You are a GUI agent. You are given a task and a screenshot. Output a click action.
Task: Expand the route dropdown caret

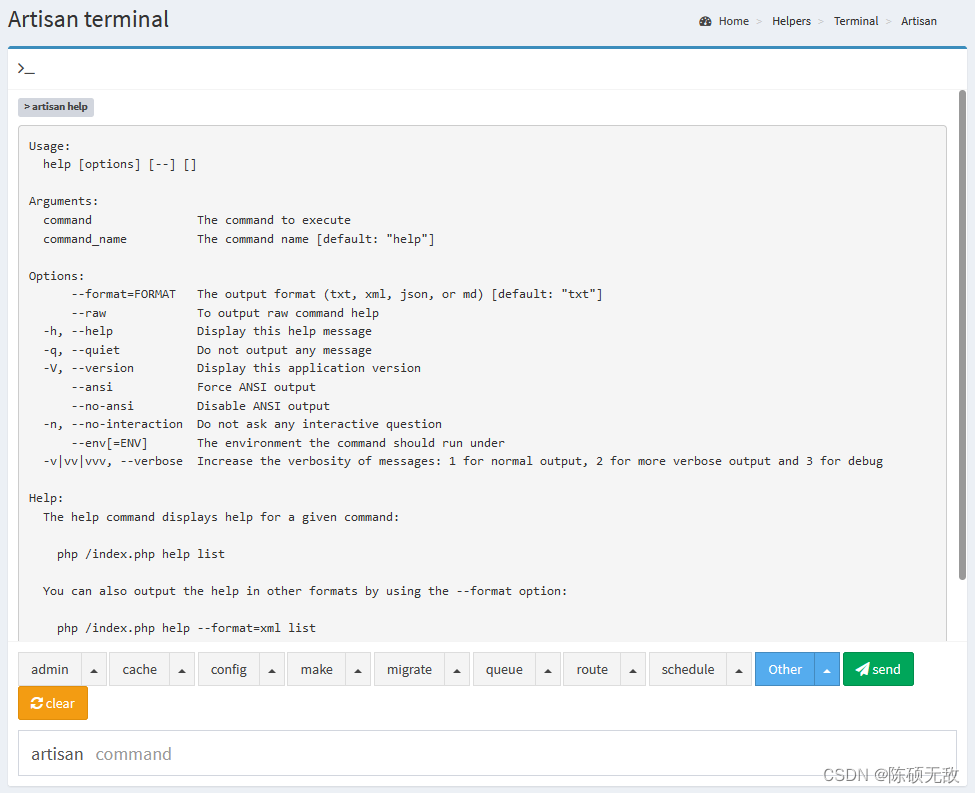(633, 670)
